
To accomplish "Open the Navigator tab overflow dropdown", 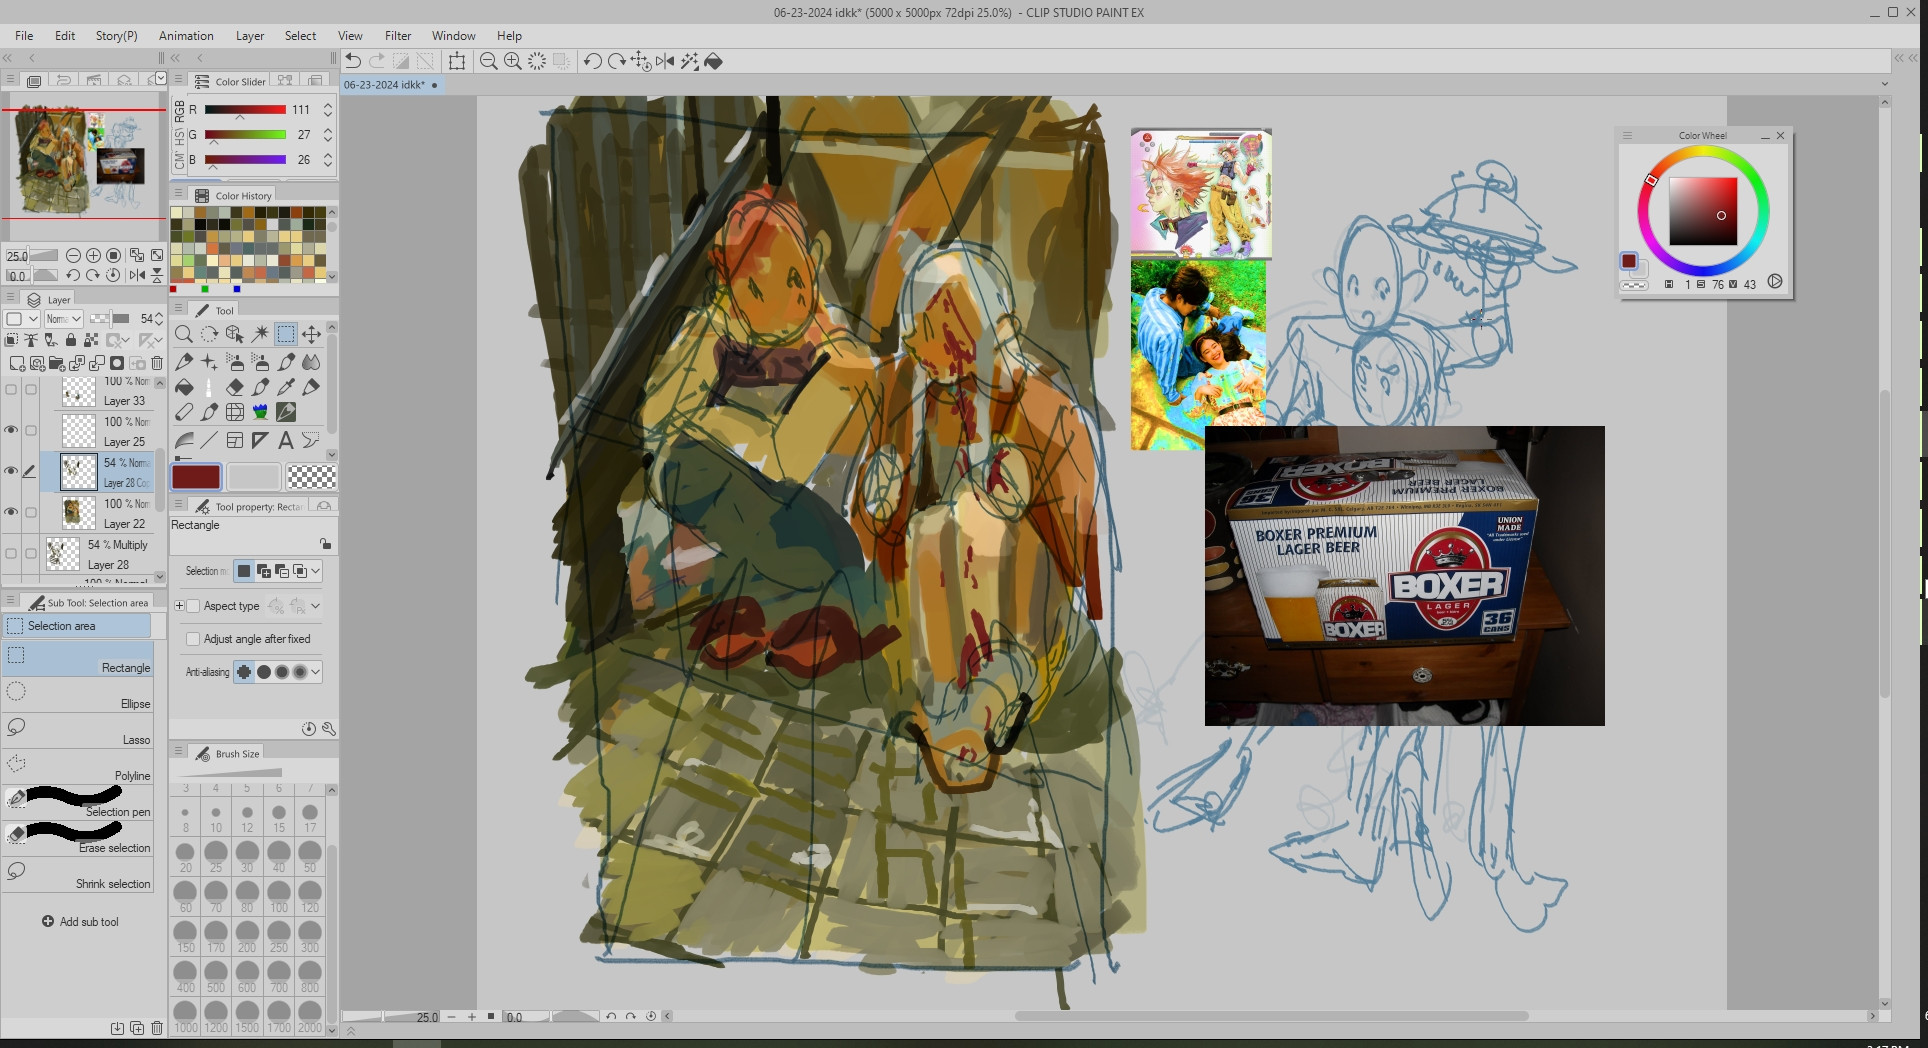I will point(160,79).
